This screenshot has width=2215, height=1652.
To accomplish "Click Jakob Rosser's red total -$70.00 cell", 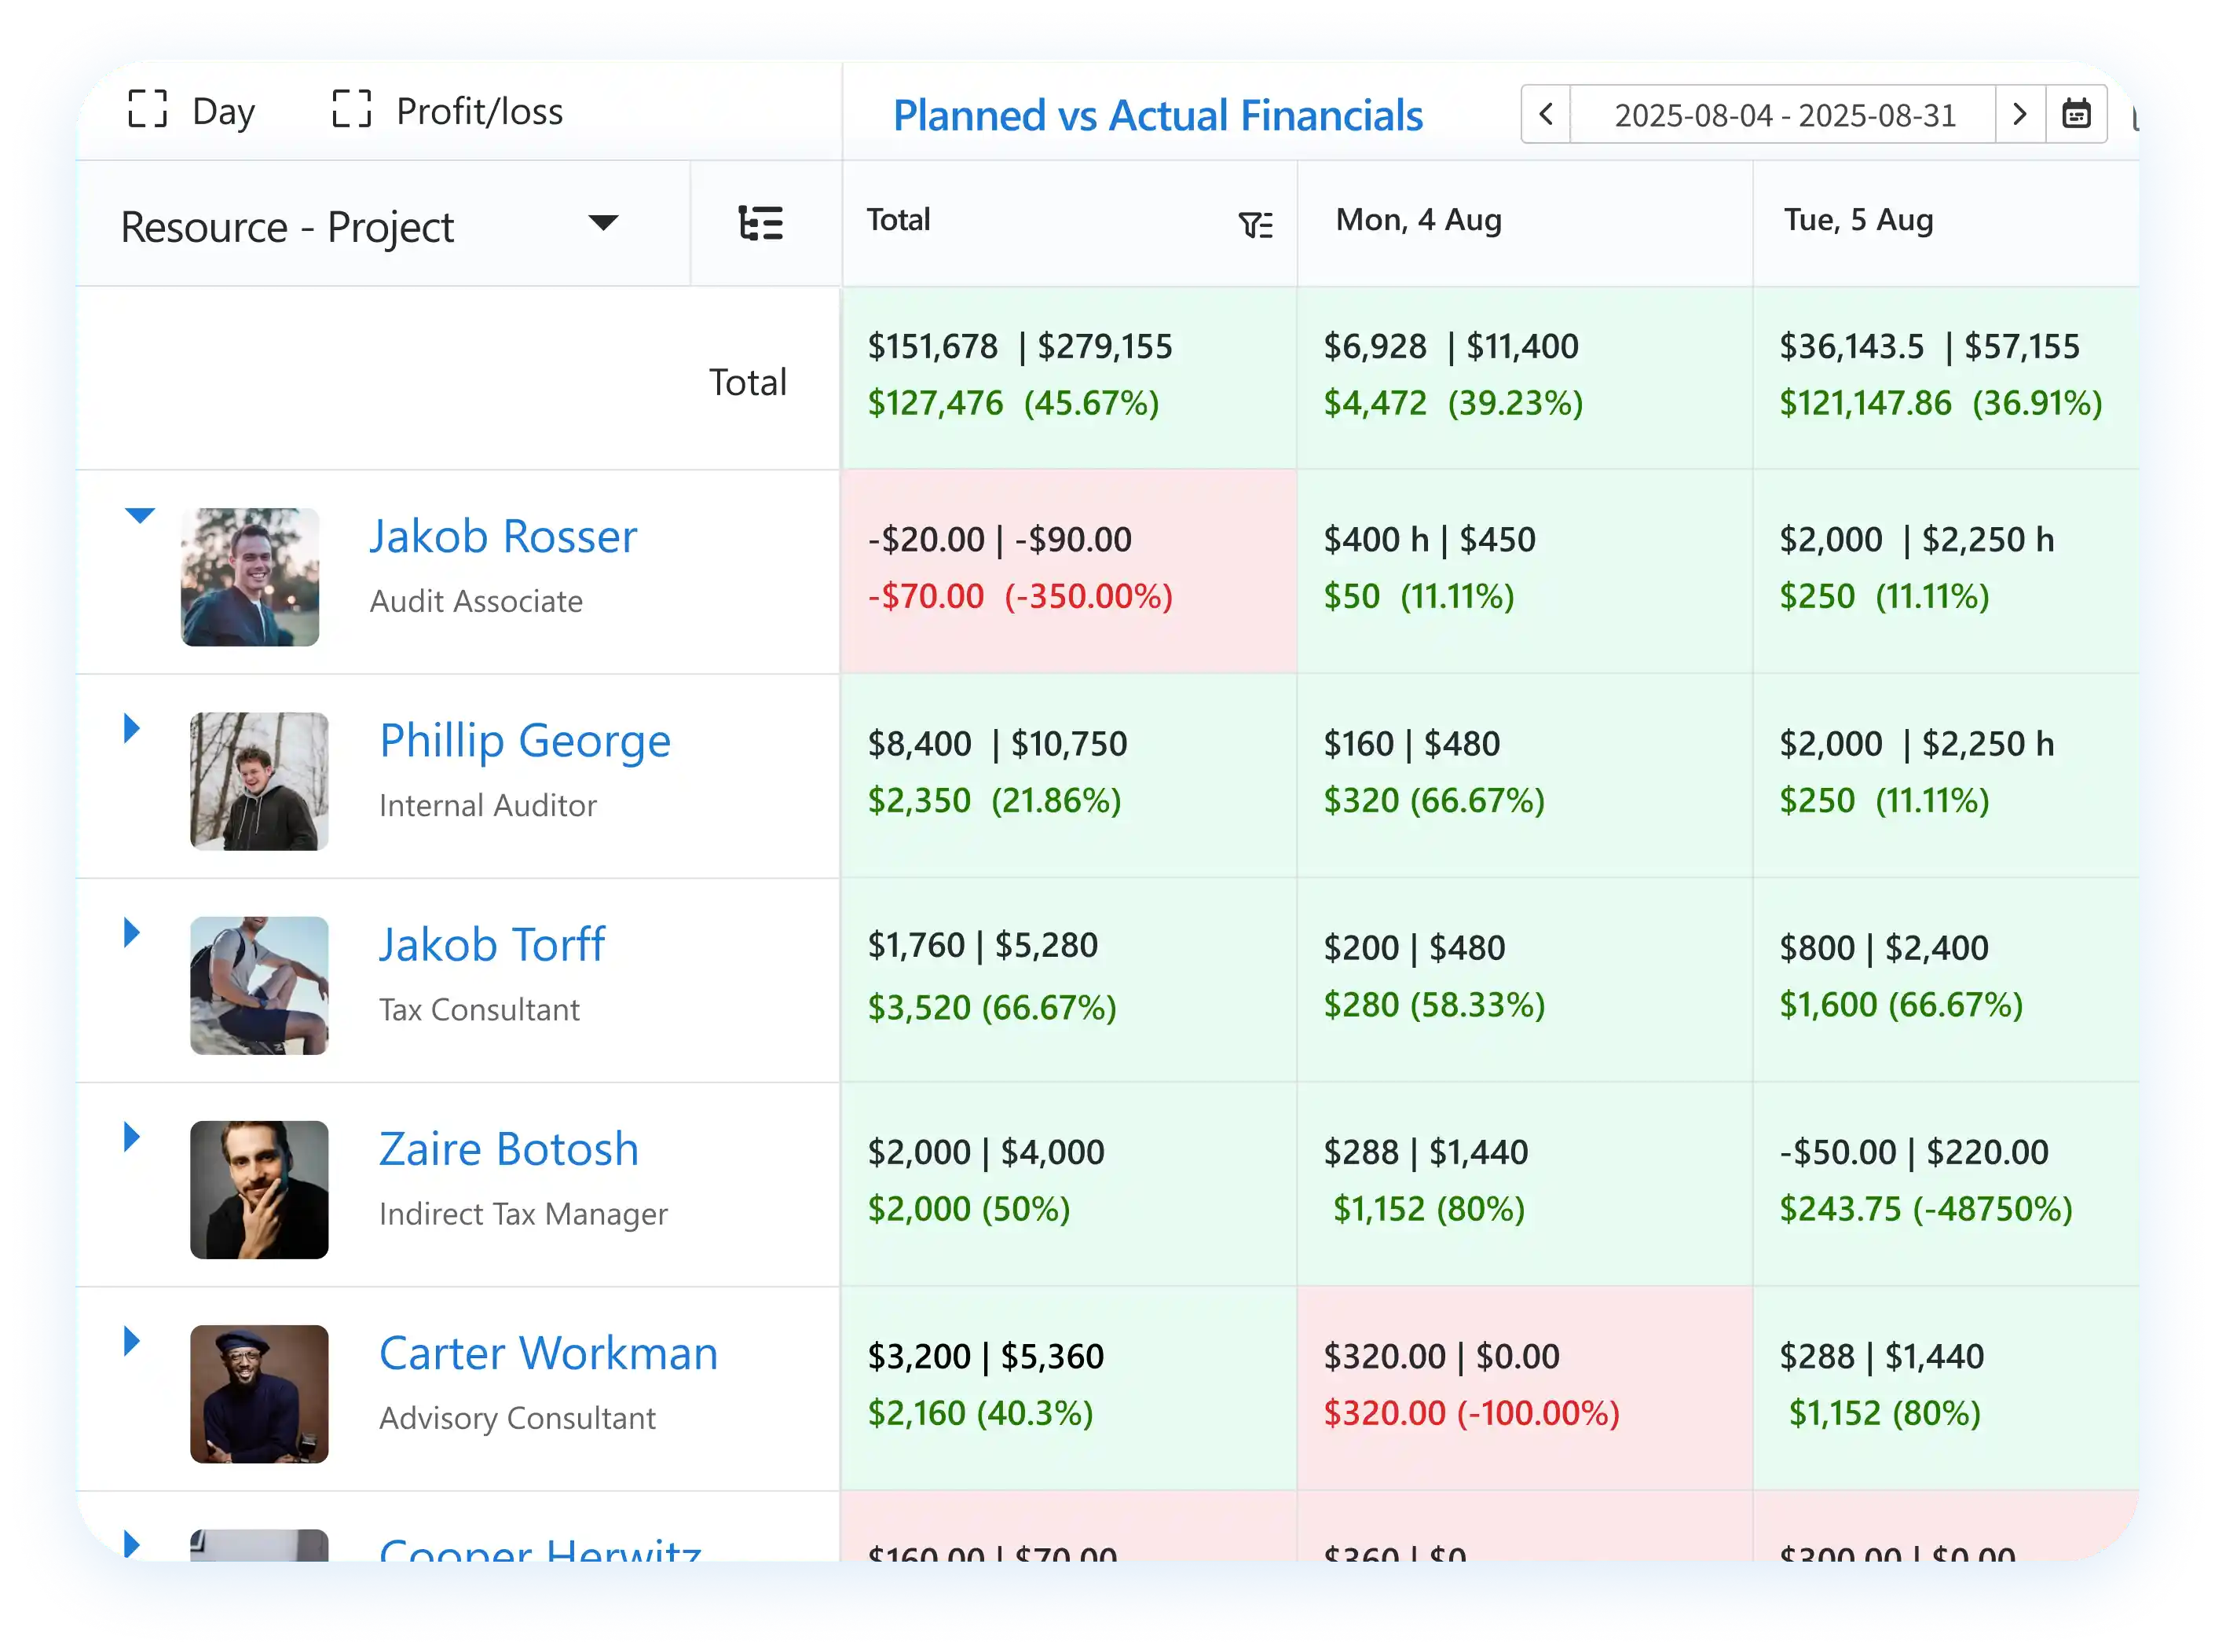I will [x=1069, y=571].
